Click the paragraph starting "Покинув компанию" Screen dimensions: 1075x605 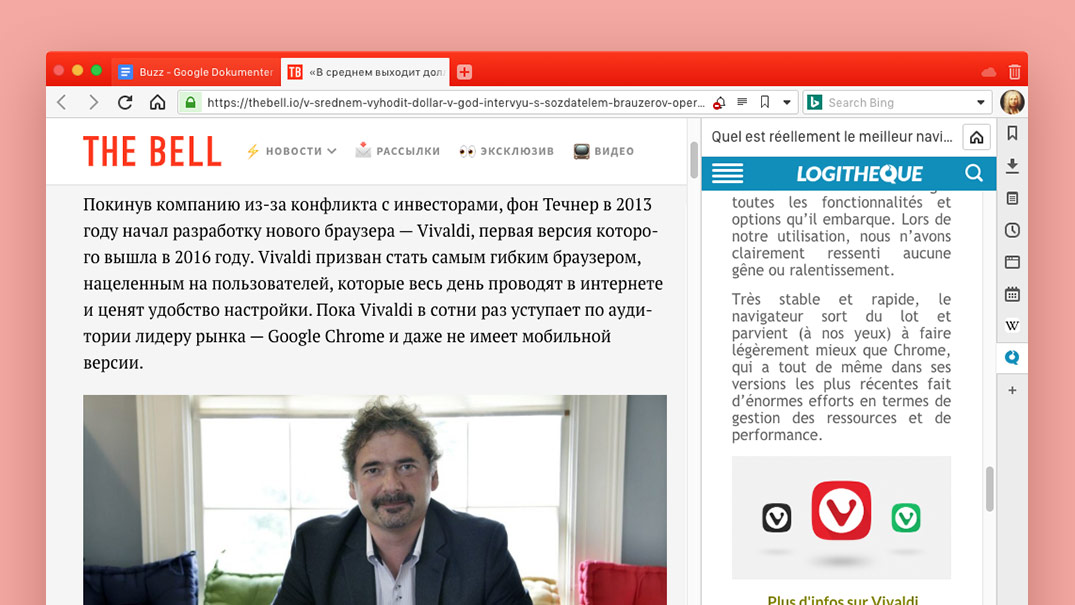point(373,283)
